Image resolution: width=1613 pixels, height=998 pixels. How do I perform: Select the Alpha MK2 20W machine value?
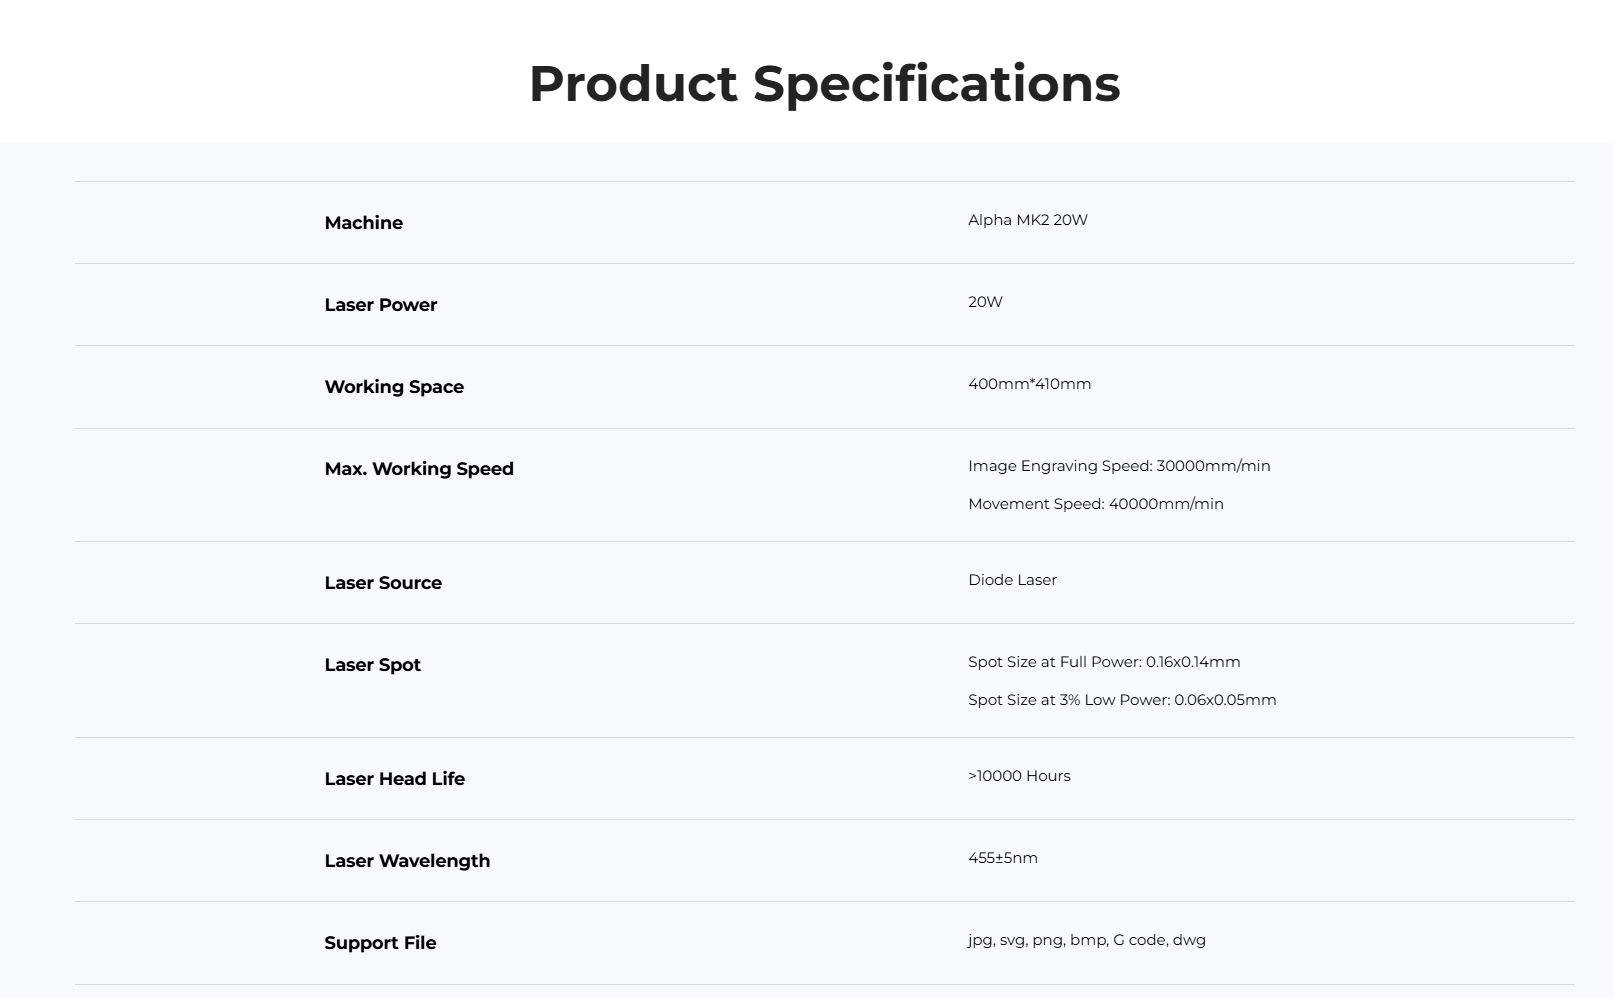(x=1027, y=220)
